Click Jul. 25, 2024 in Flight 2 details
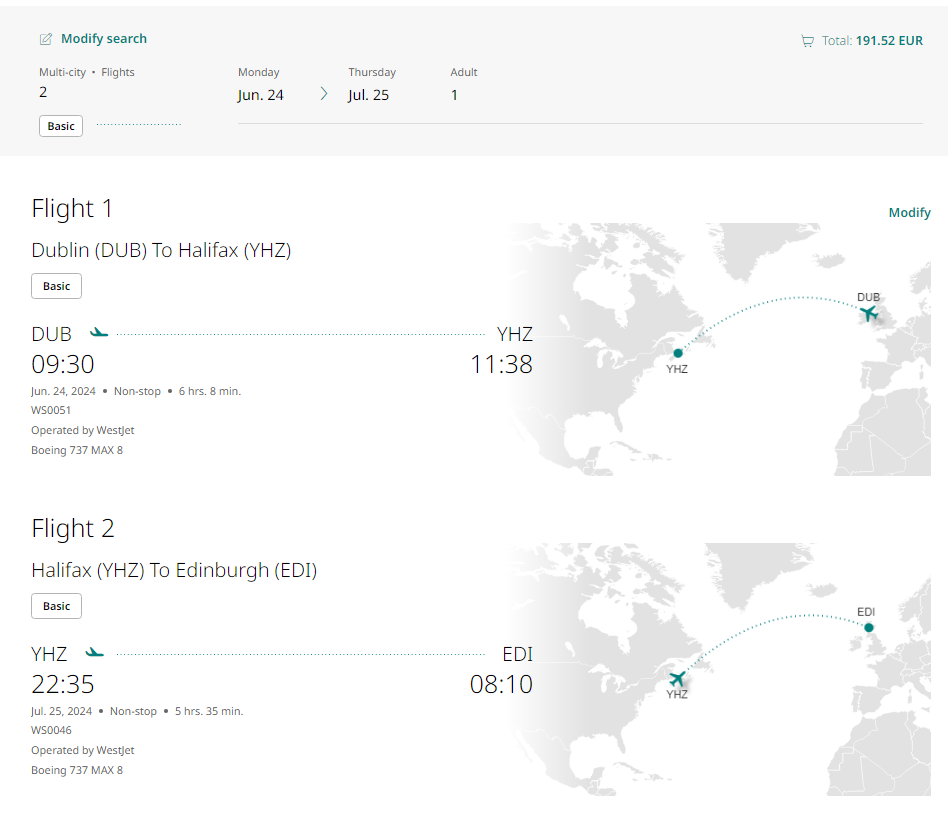The image size is (948, 815). click(62, 711)
